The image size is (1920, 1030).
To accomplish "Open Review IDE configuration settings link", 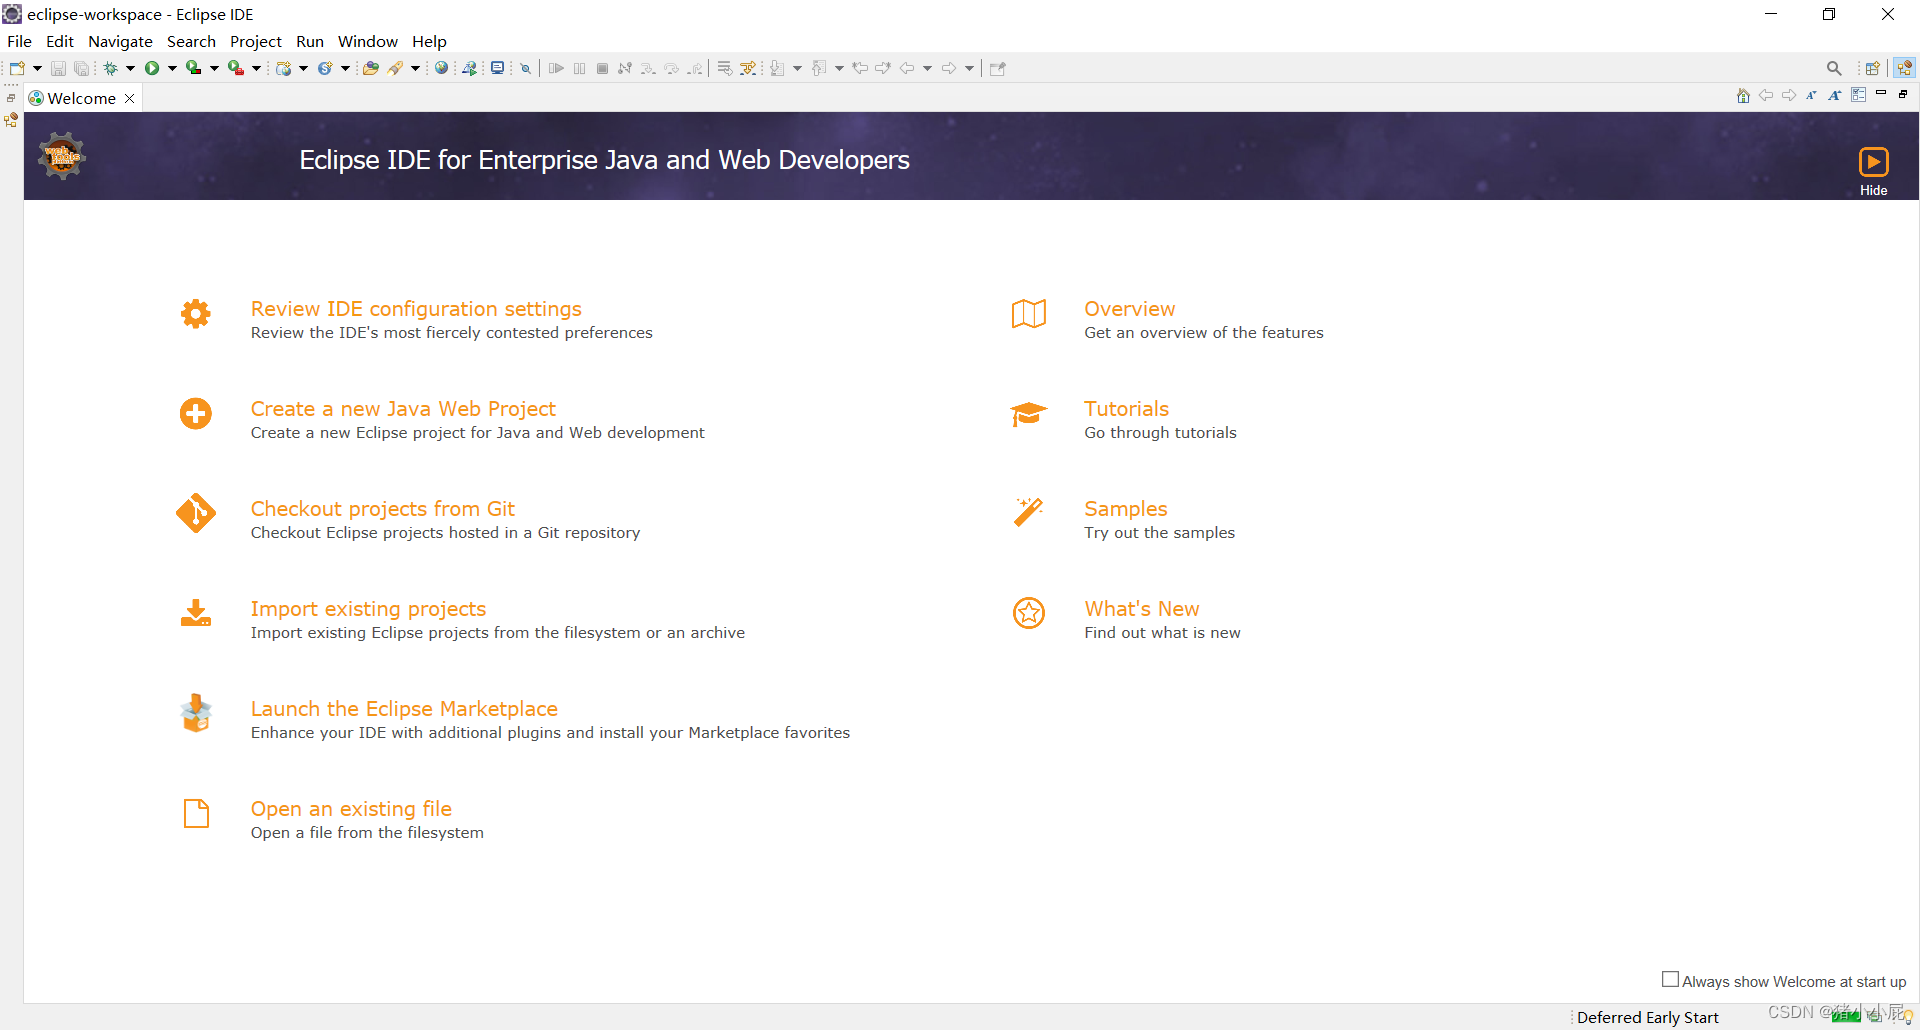I will click(x=416, y=309).
